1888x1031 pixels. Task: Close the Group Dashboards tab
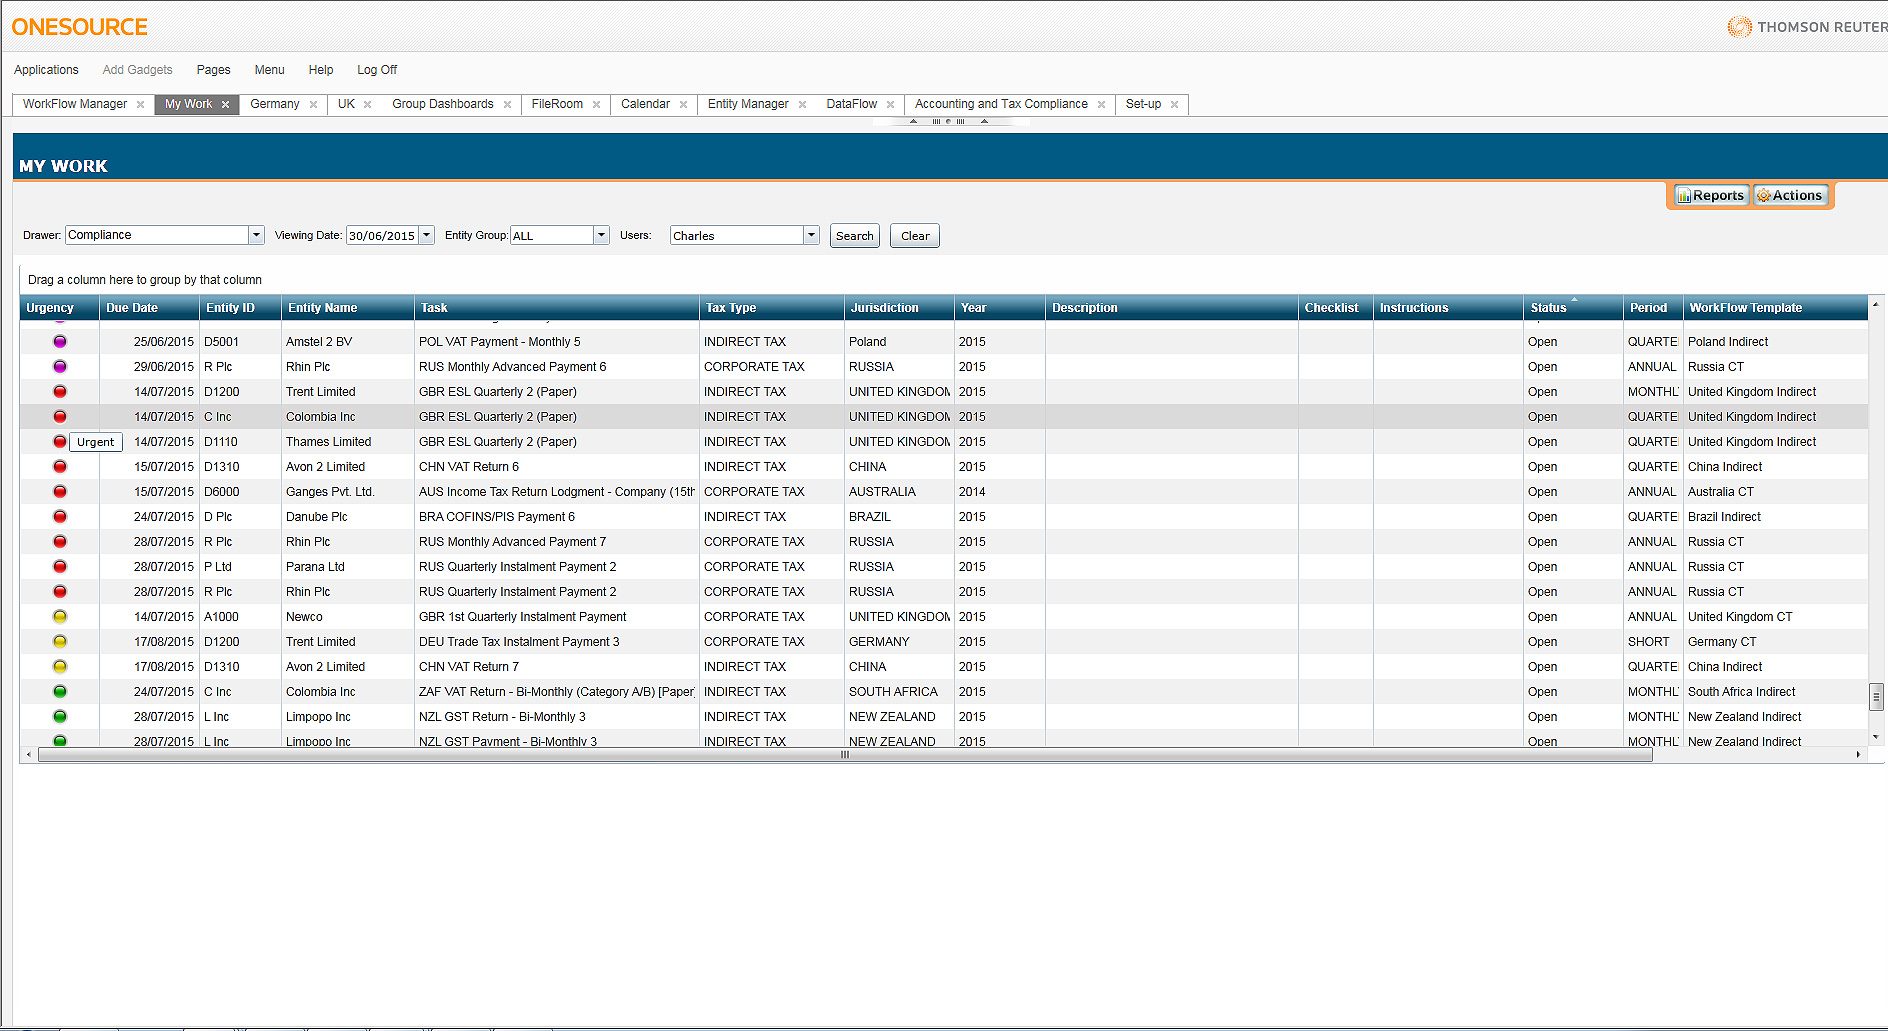507,105
